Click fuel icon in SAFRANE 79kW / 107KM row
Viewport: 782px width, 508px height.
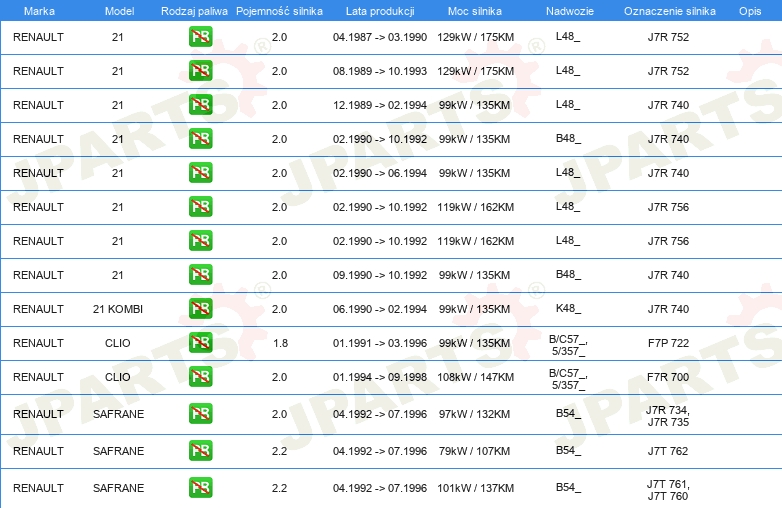pos(200,451)
